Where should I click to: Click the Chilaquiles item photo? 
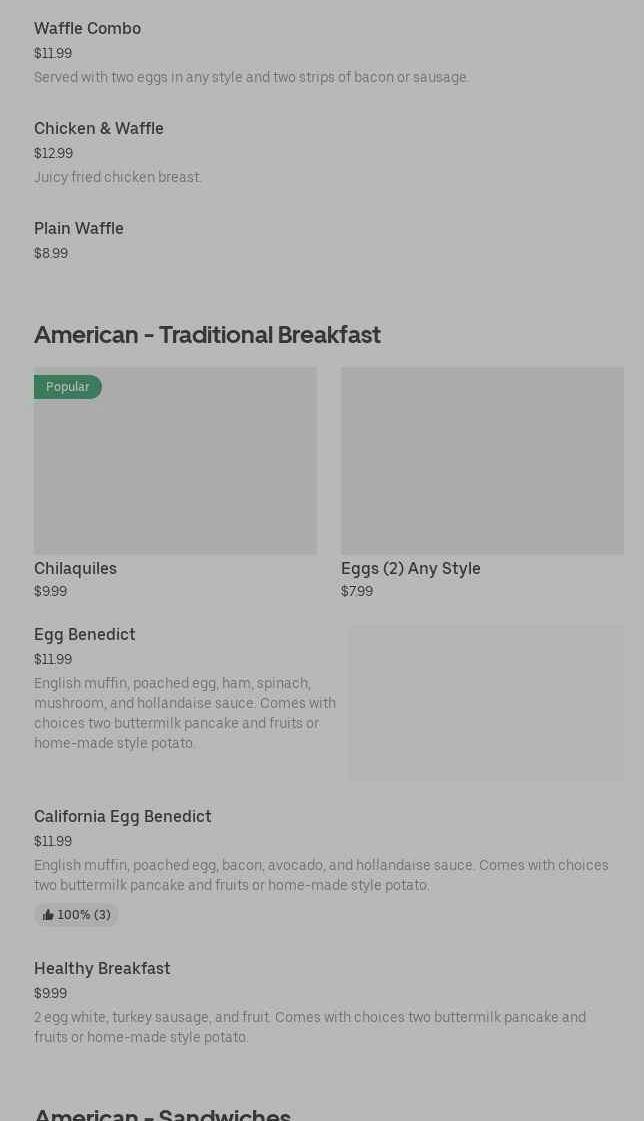(175, 461)
